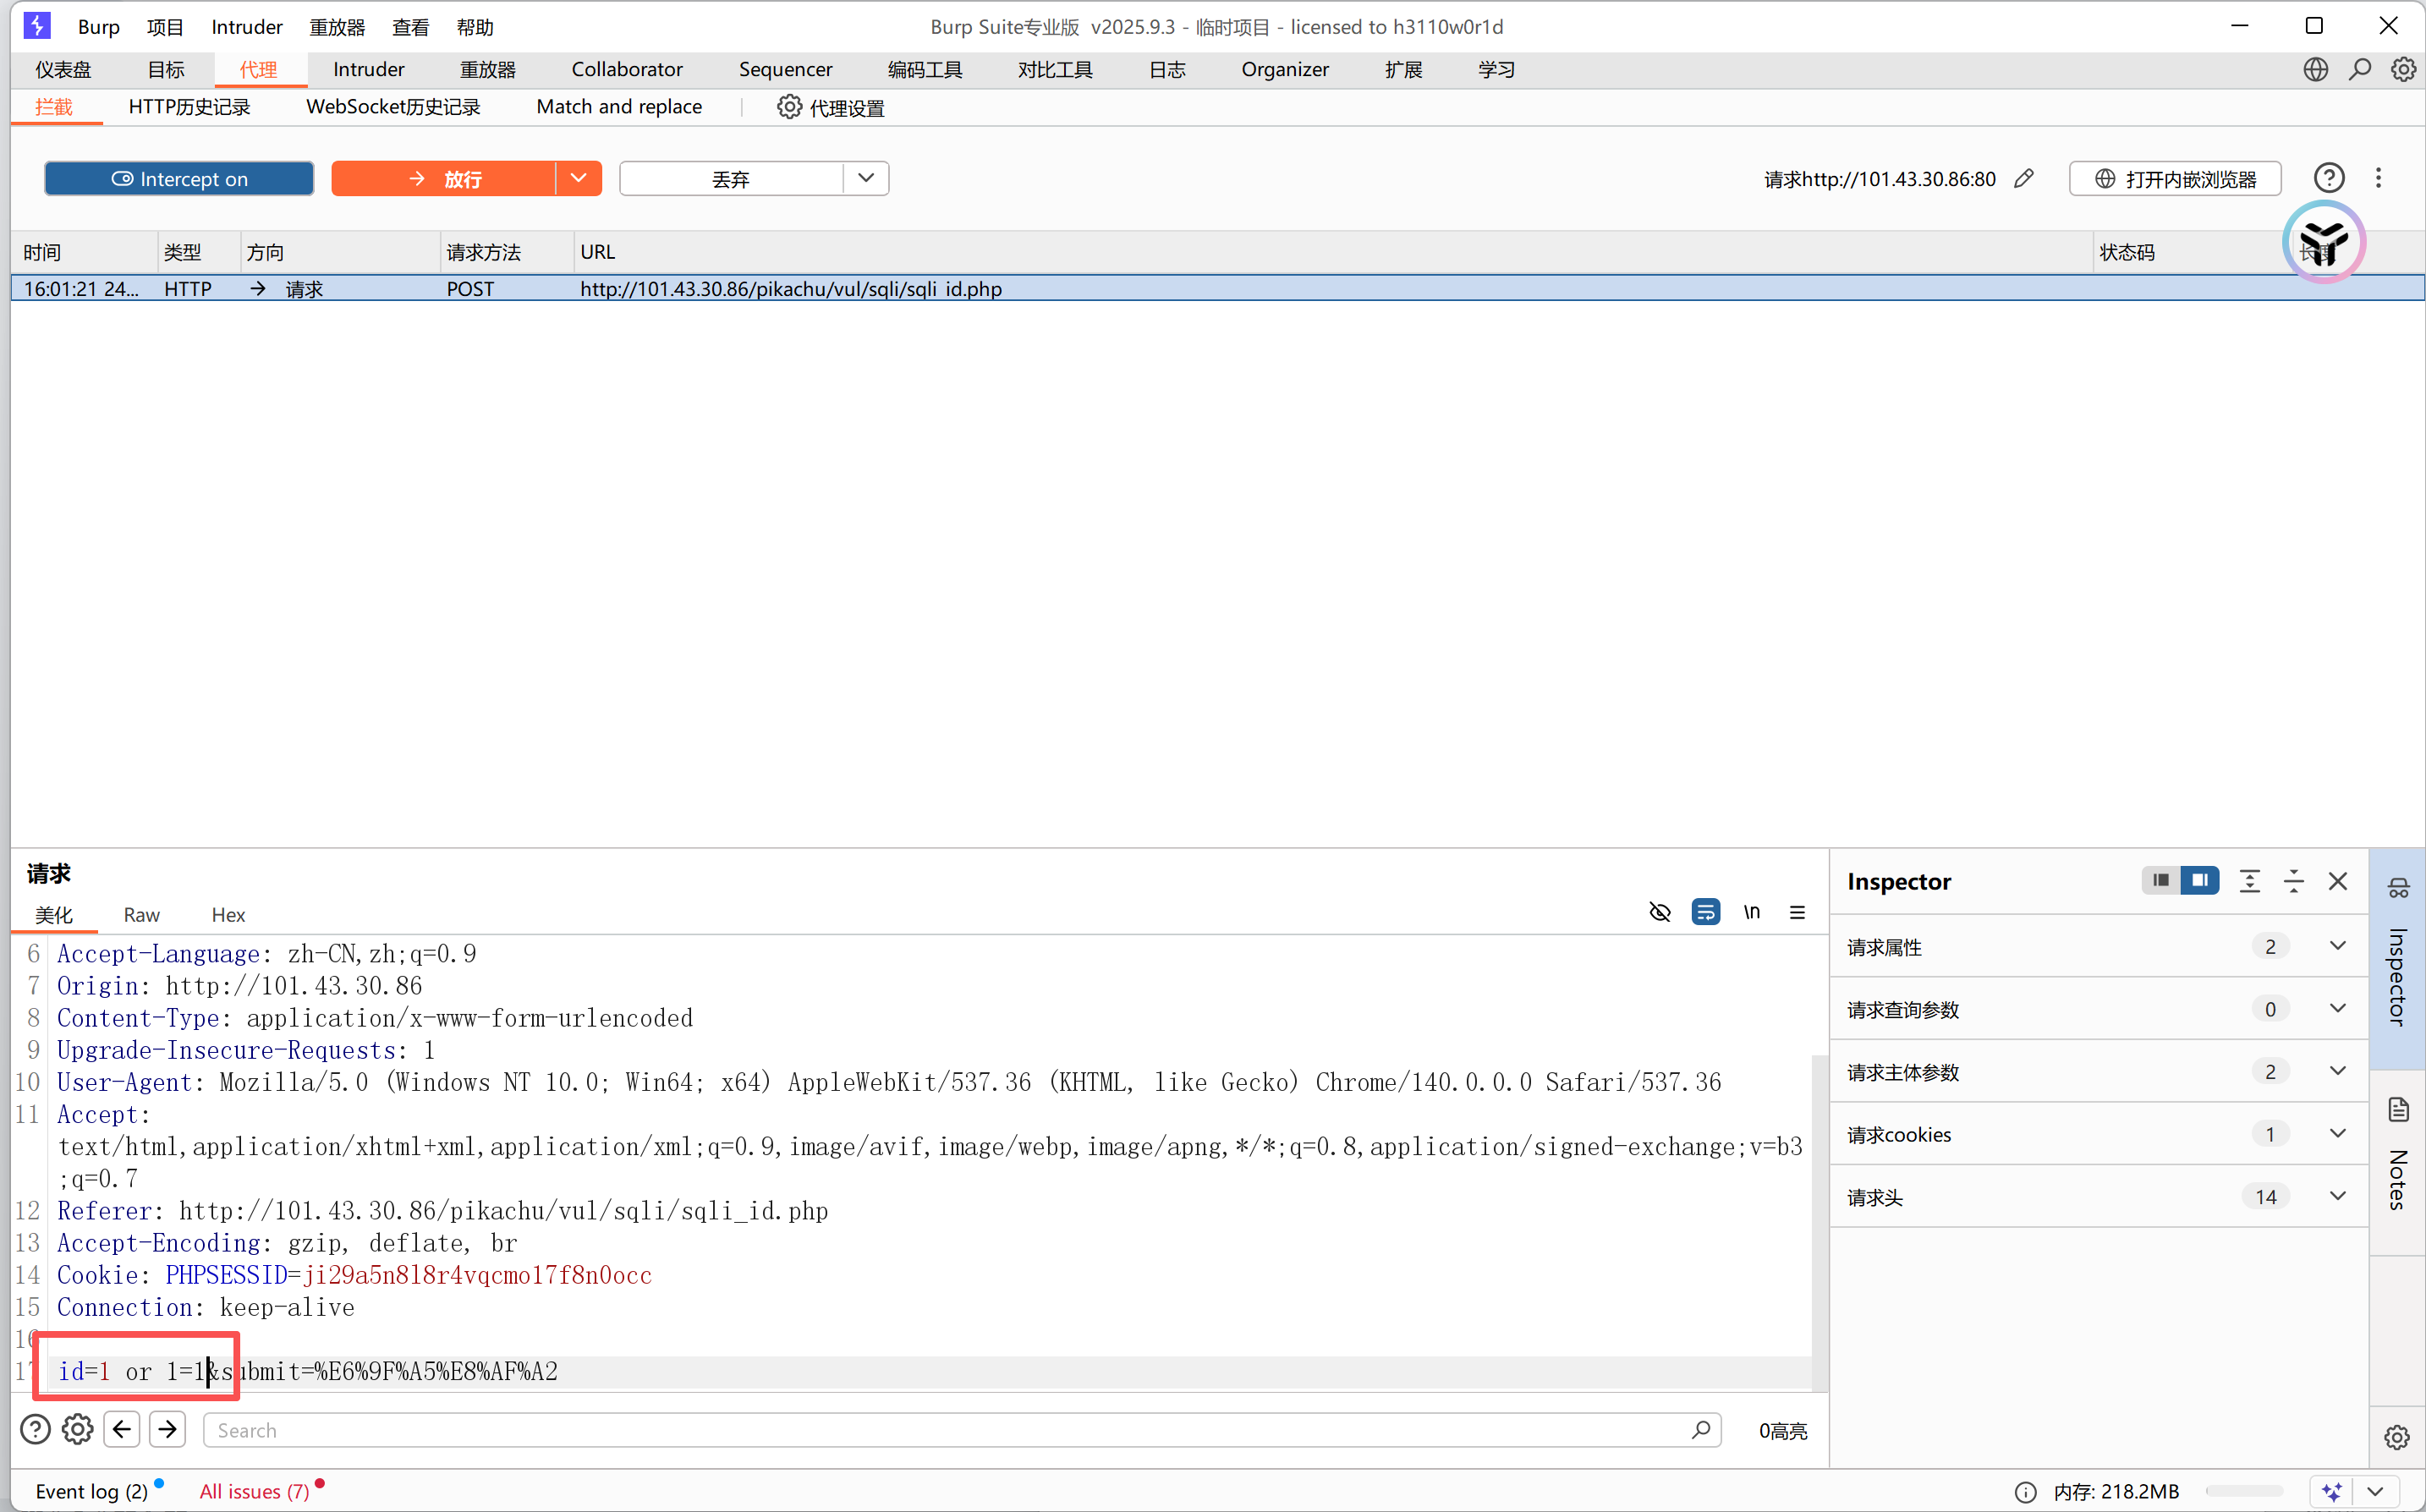
Task: Open the Match and replace sub-tab
Action: pos(619,107)
